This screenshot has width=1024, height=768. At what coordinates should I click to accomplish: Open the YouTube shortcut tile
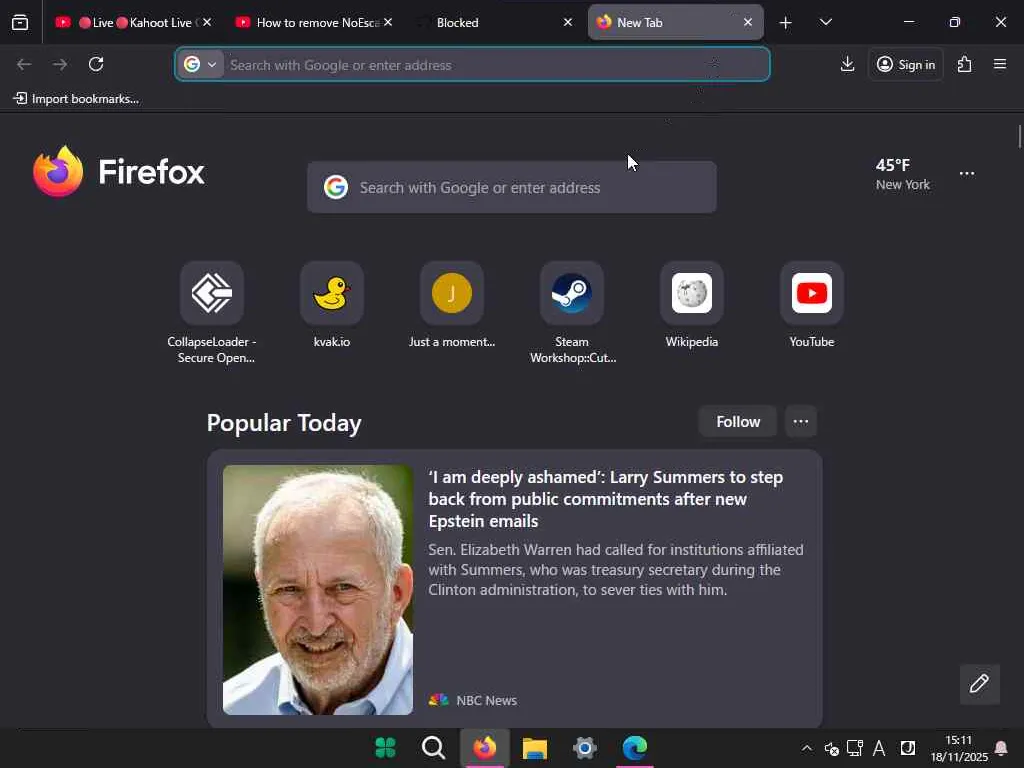(812, 293)
